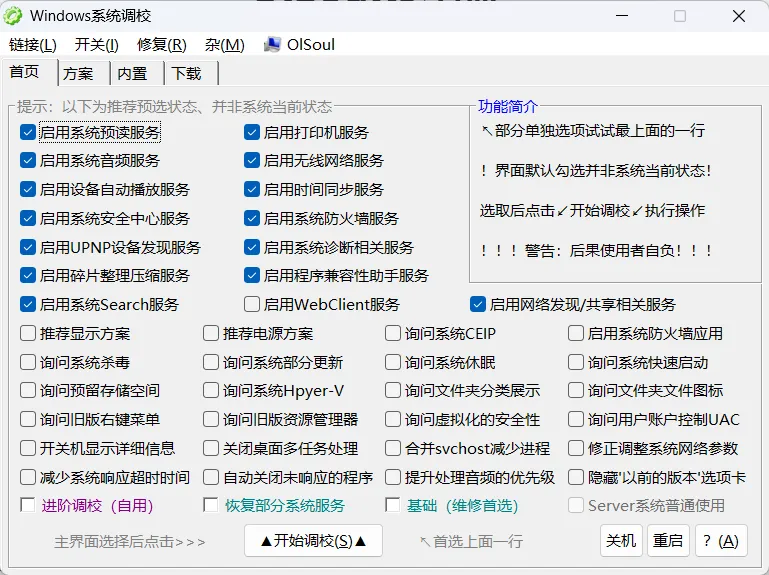The width and height of the screenshot is (769, 575).
Task: Check 询问系统部分更新 option
Action: [x=211, y=363]
